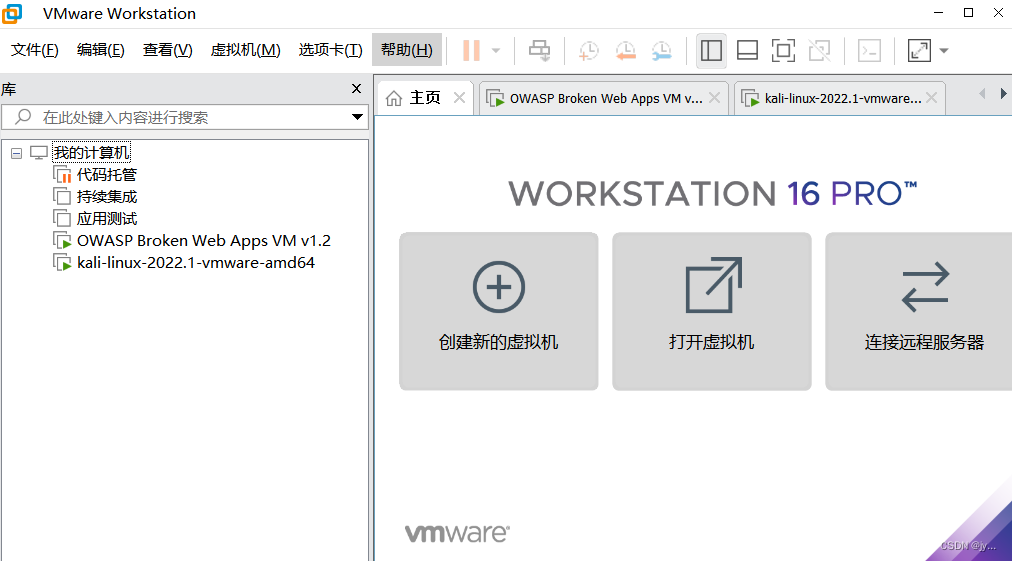The height and width of the screenshot is (561, 1012).
Task: Click send Ctrl+Alt+Del toolbar icon
Action: click(x=540, y=50)
